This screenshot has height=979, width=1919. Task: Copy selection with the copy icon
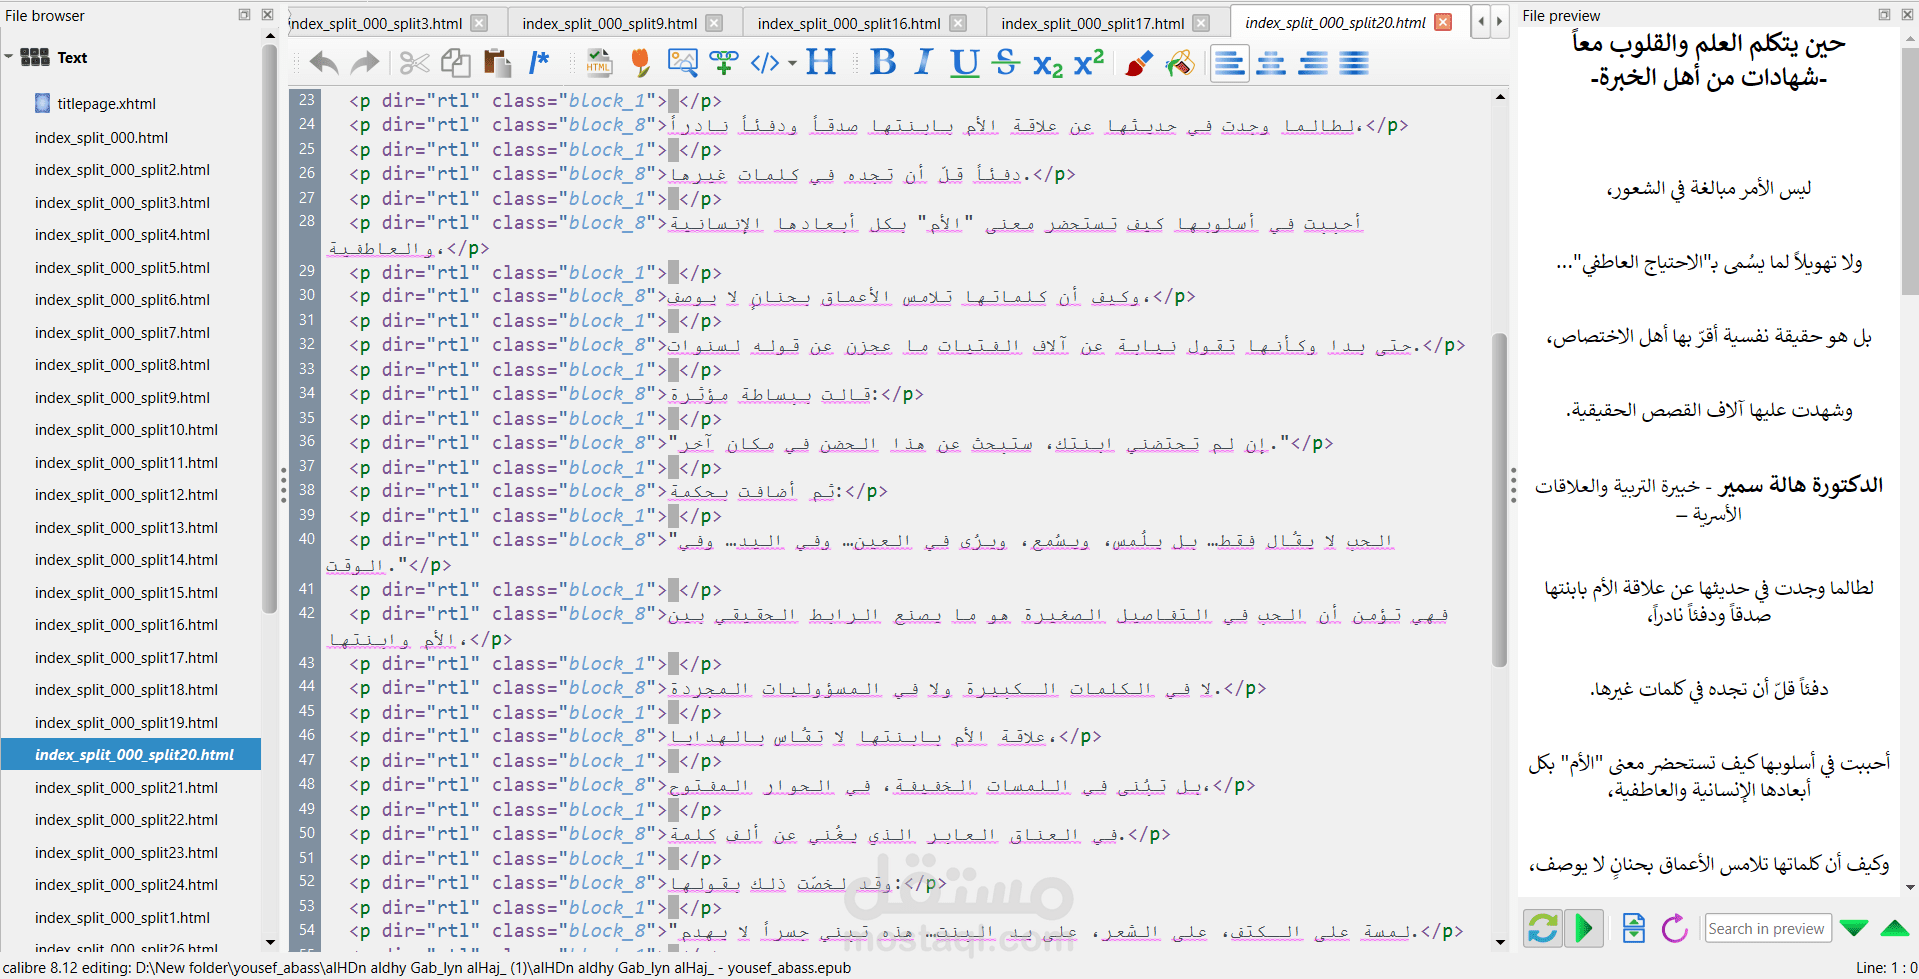click(x=456, y=63)
